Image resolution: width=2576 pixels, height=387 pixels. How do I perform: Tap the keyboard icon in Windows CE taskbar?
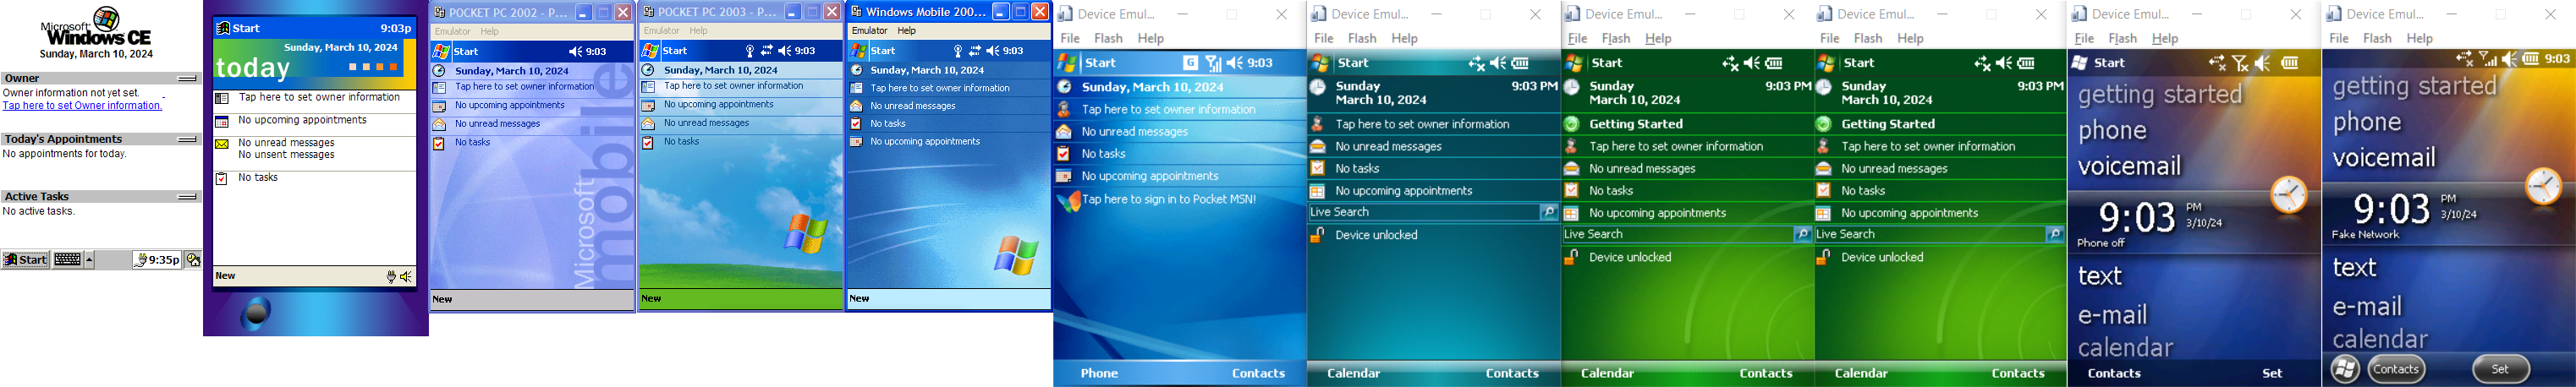(x=68, y=260)
